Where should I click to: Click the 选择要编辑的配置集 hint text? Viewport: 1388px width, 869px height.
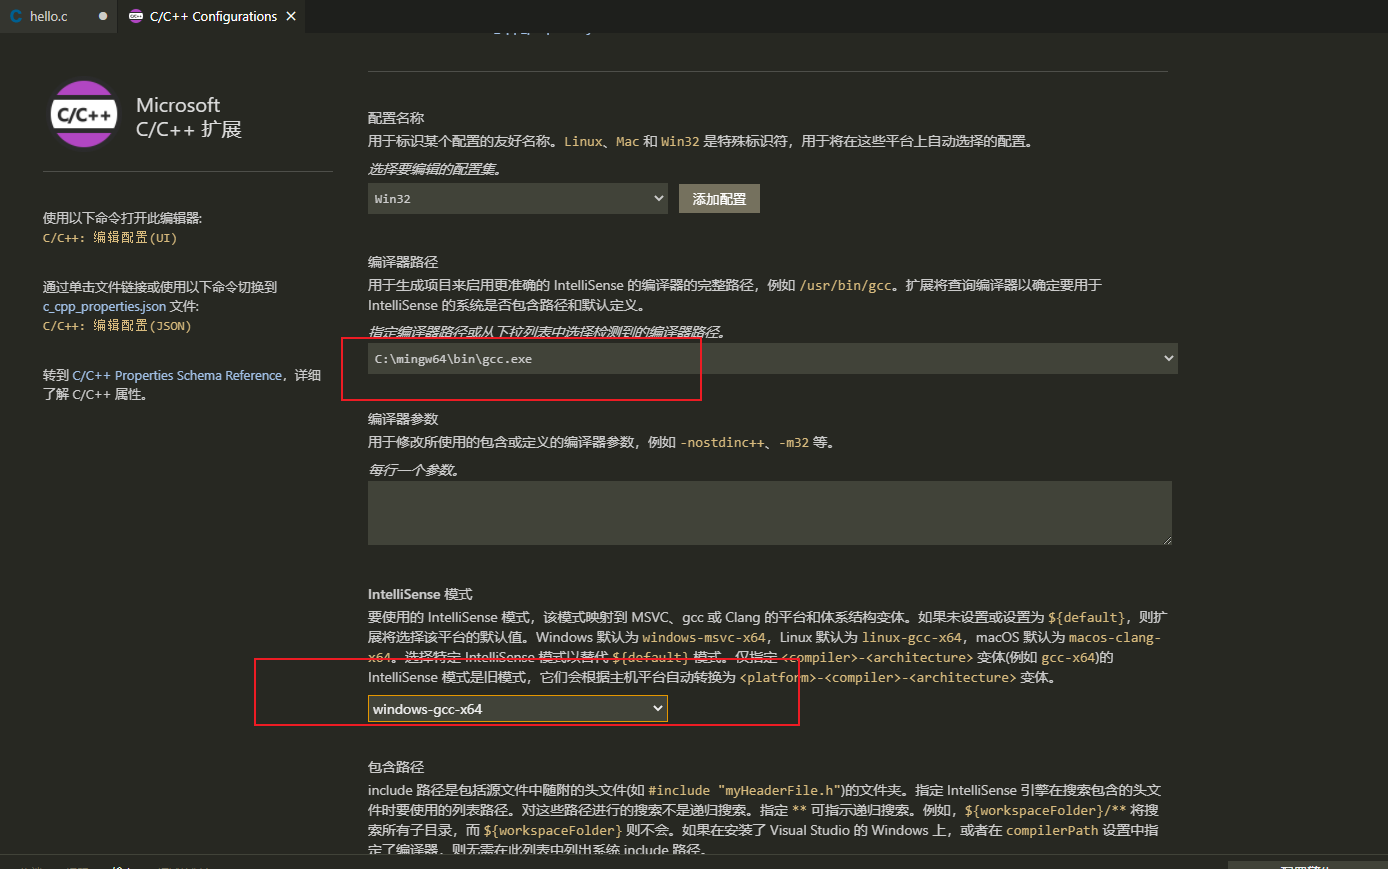434,169
